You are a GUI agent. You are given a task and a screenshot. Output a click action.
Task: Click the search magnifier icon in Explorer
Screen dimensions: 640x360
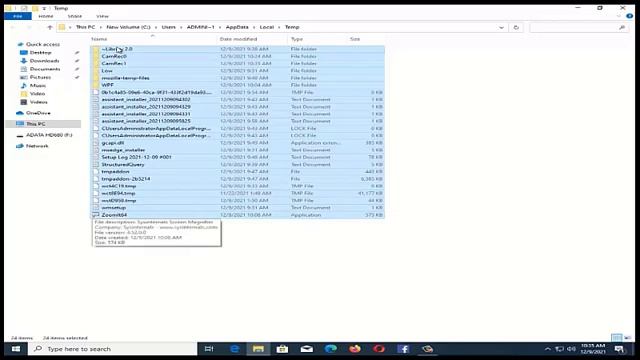coord(622,27)
